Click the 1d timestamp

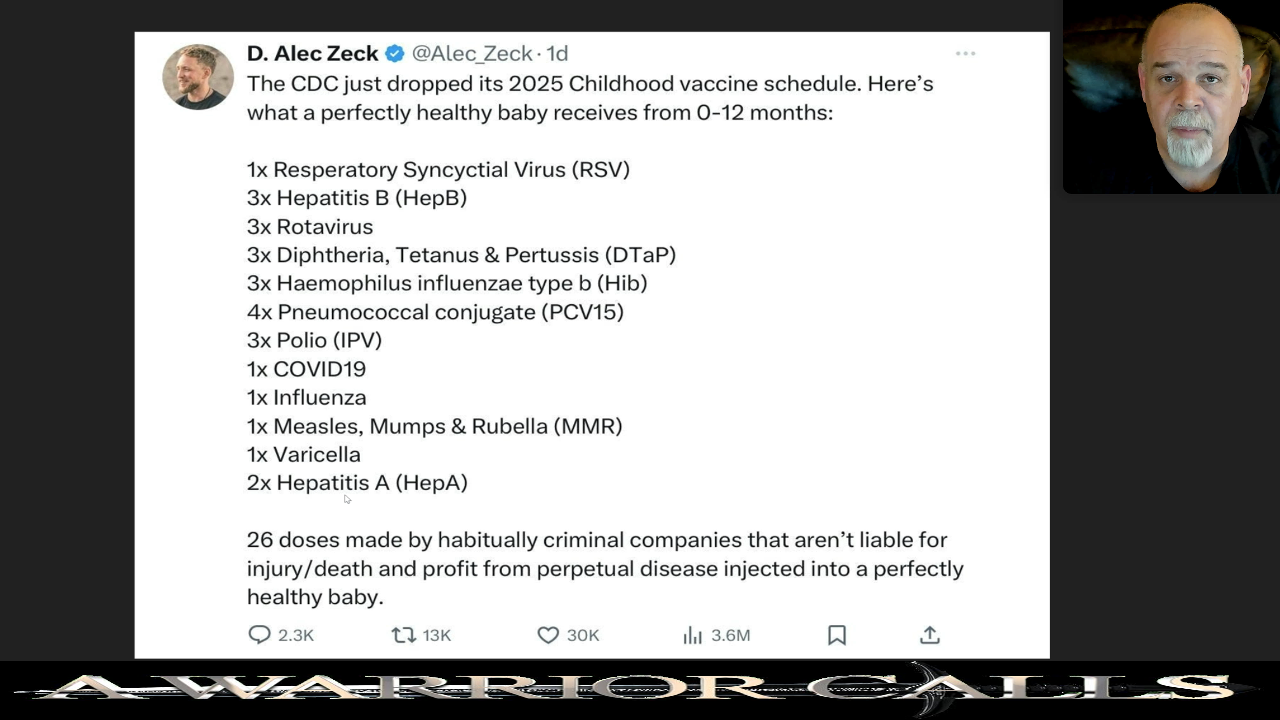click(557, 53)
